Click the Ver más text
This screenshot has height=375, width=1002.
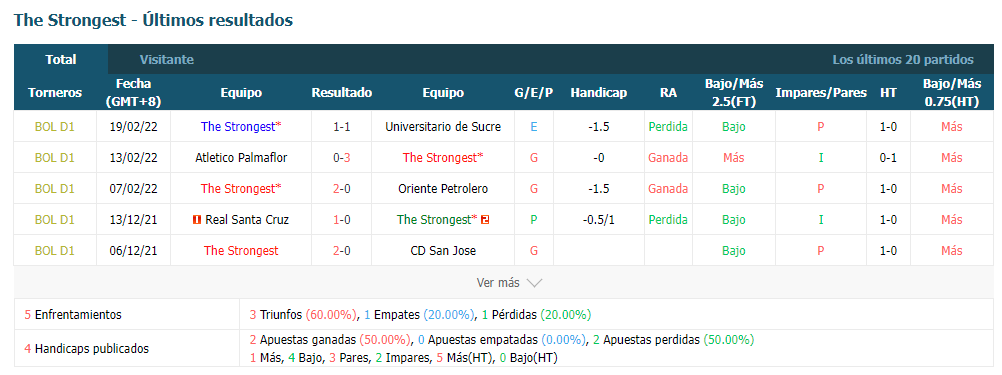pos(498,282)
